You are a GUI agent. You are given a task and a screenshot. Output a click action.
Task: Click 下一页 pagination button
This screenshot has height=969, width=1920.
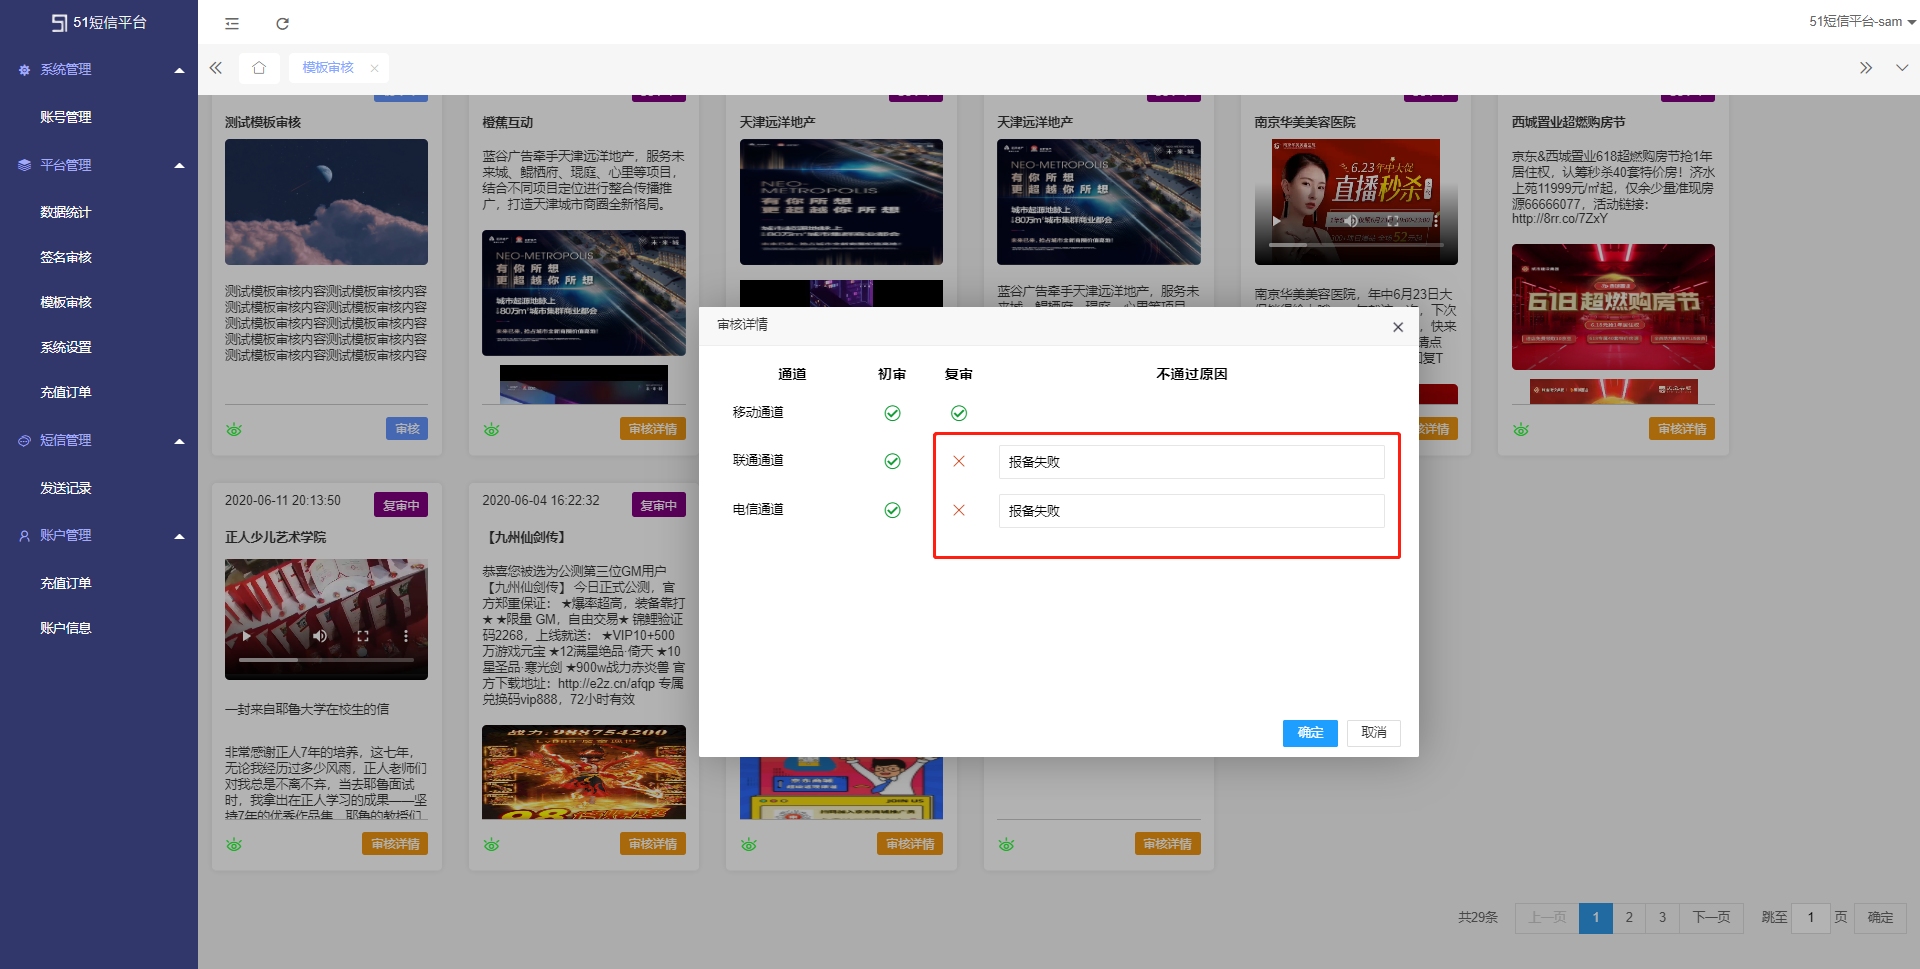pos(1711,917)
